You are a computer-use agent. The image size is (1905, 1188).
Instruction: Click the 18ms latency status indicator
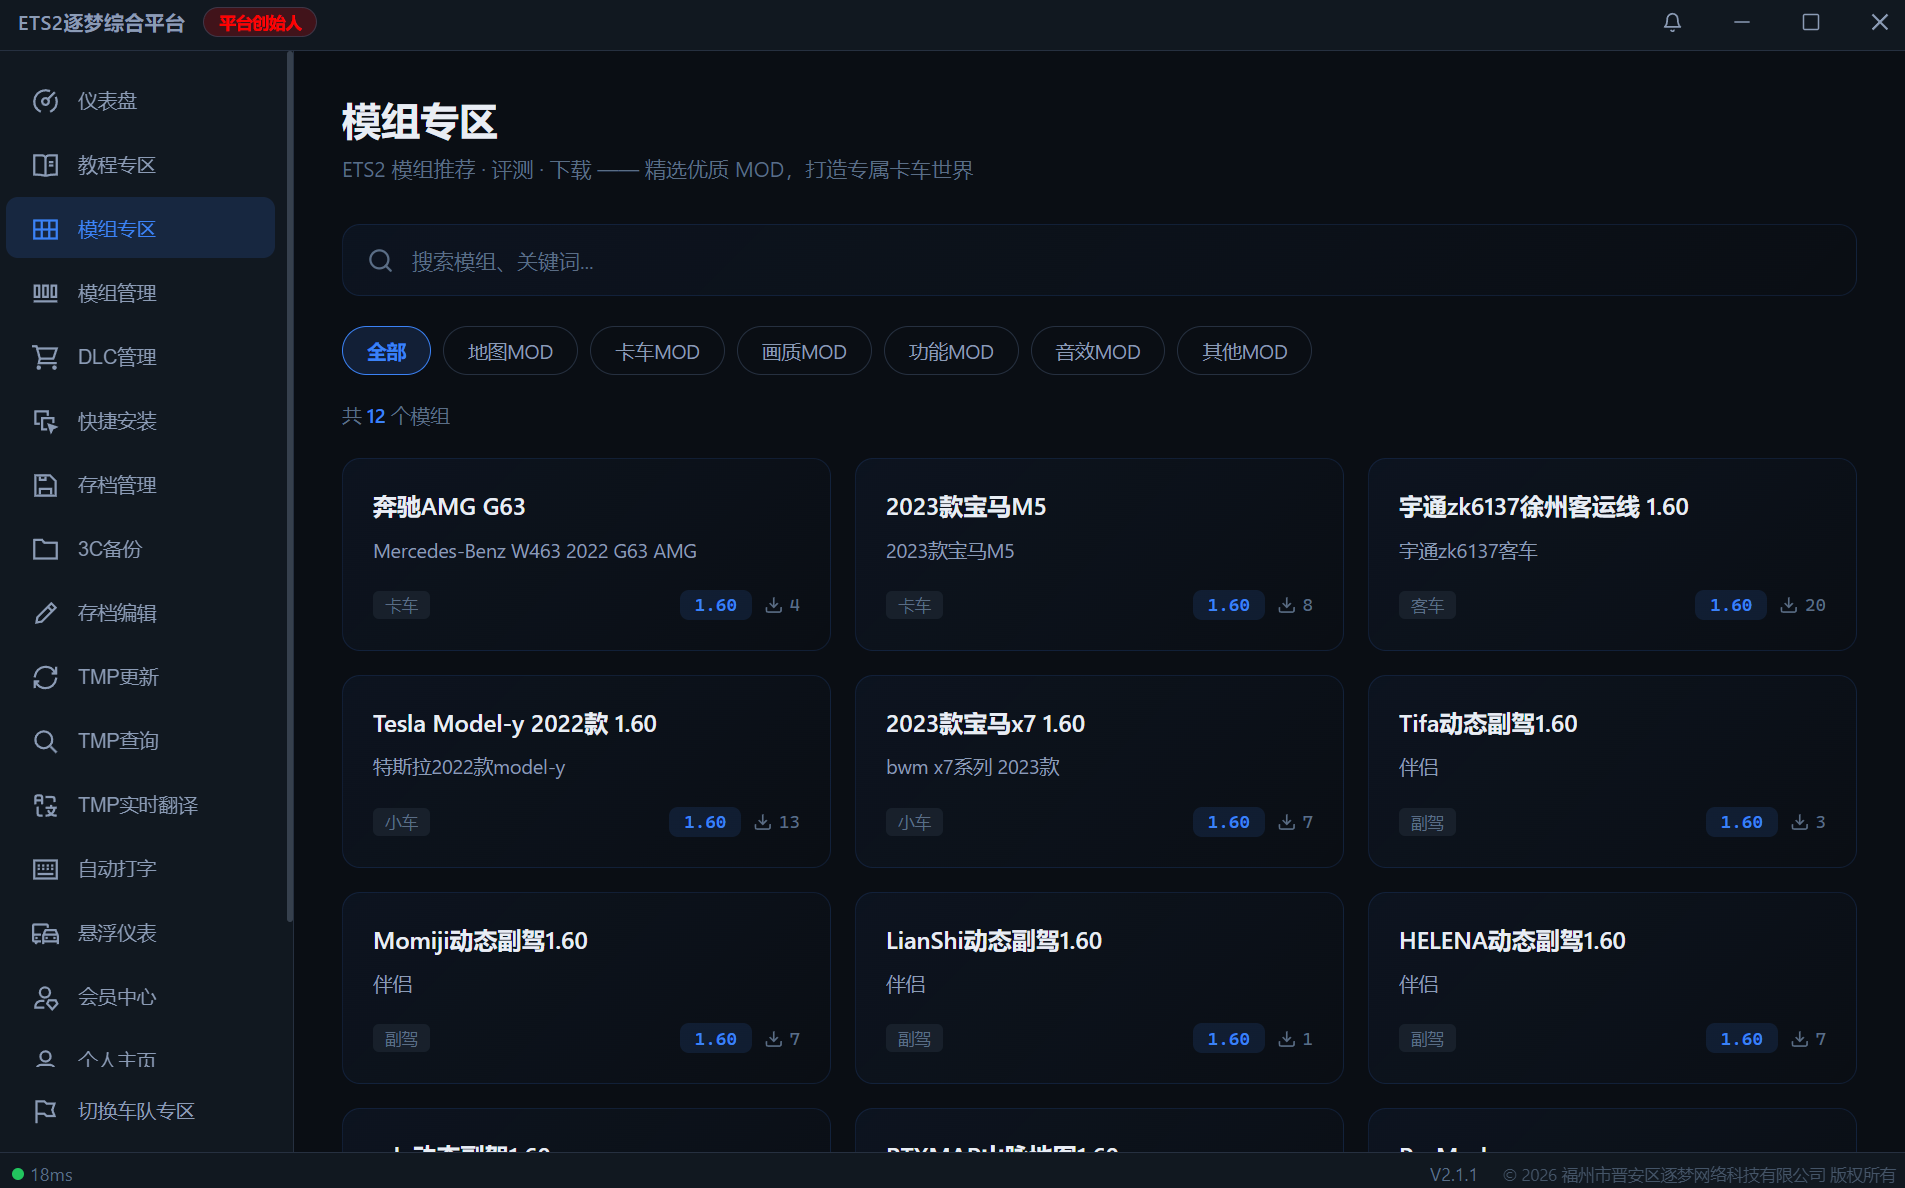click(42, 1174)
